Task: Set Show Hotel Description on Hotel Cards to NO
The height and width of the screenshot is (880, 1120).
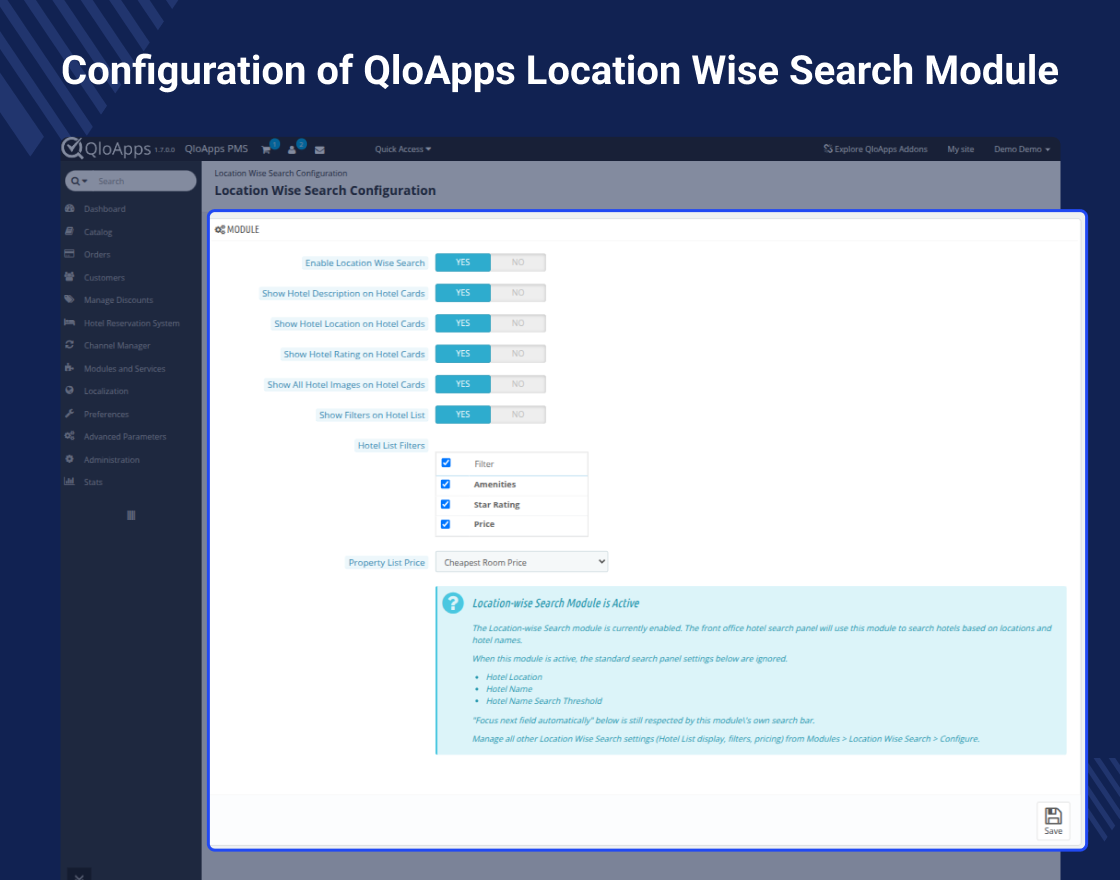Action: click(x=518, y=293)
